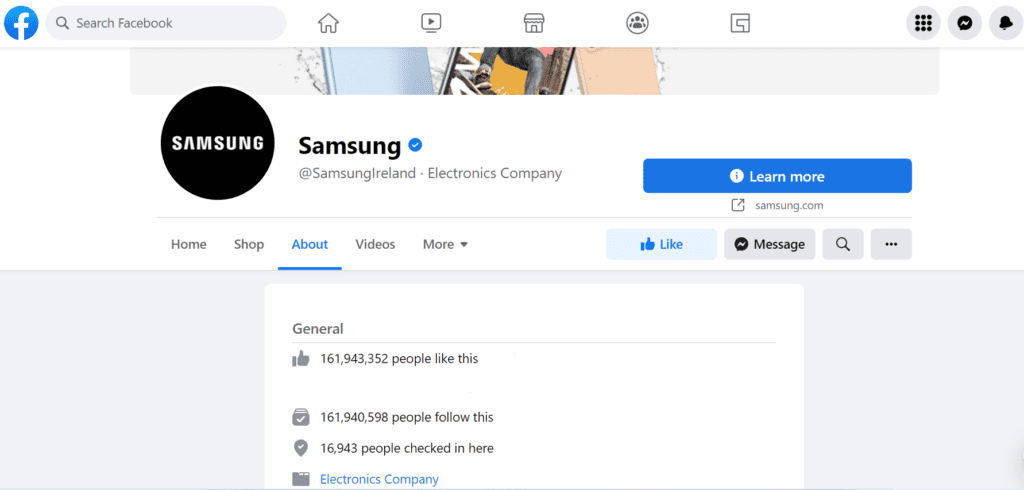Viewport: 1024px width, 490px height.
Task: Open the Gaming icon in top bar
Action: (740, 24)
